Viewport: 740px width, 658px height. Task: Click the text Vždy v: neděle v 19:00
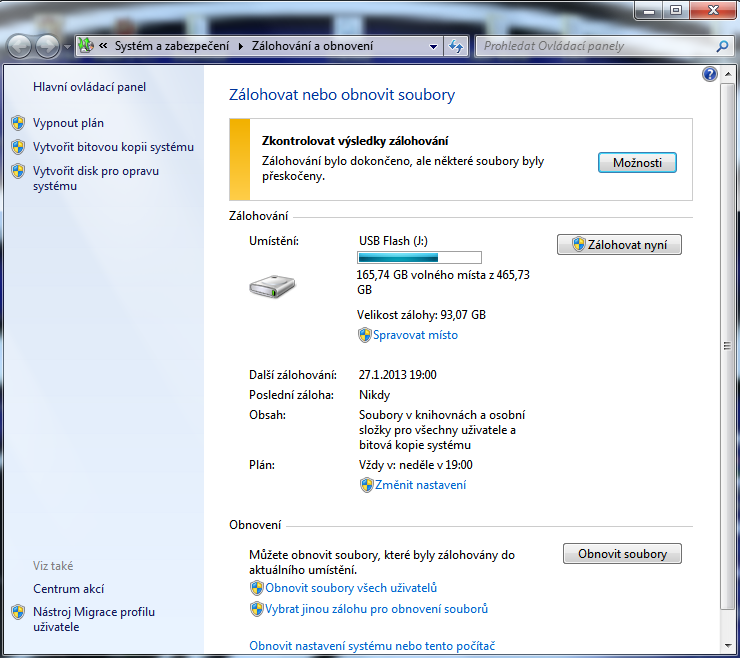pos(415,465)
